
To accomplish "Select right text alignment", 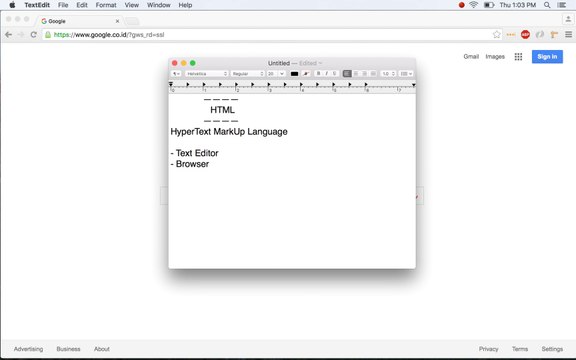I will click(364, 74).
